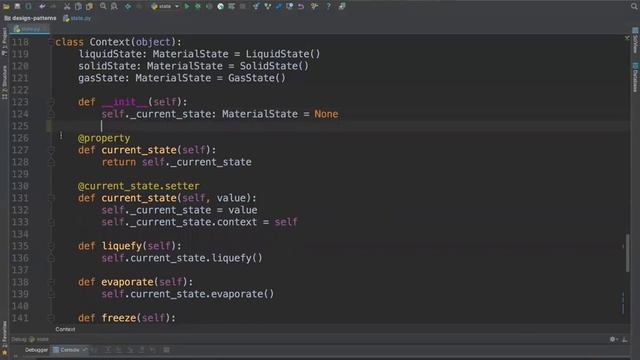Open debug panel gear settings

click(x=613, y=340)
